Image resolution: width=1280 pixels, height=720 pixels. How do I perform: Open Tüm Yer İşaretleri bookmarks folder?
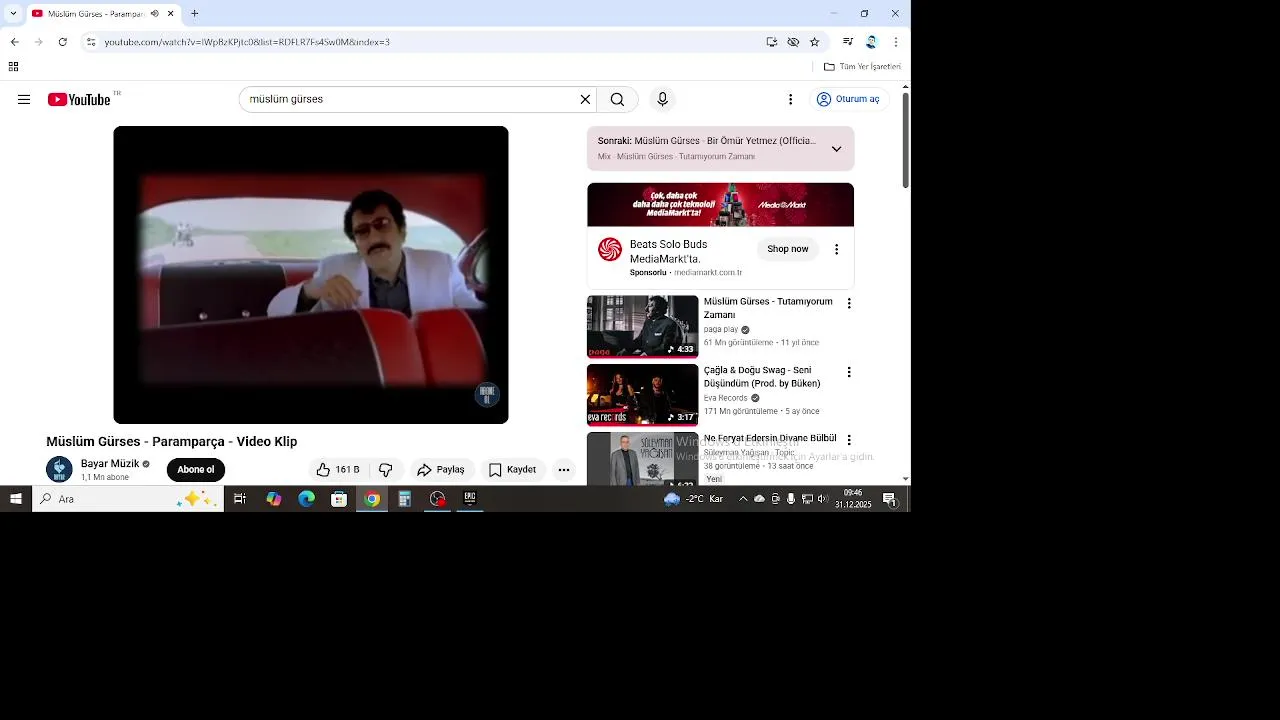pos(862,67)
